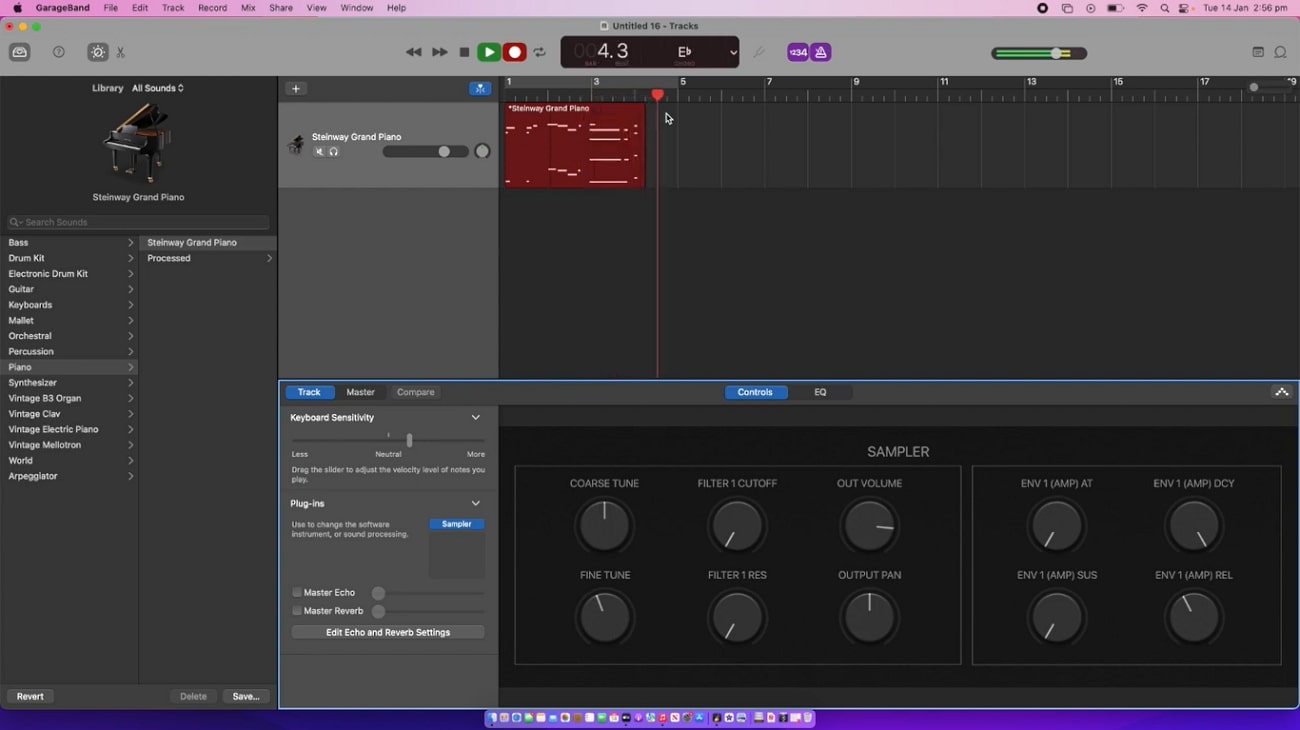Open Spotlight search in menu bar

1165,8
